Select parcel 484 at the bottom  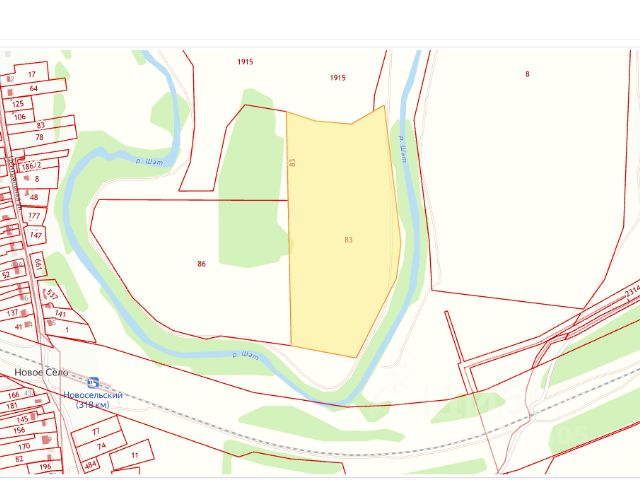(x=91, y=465)
